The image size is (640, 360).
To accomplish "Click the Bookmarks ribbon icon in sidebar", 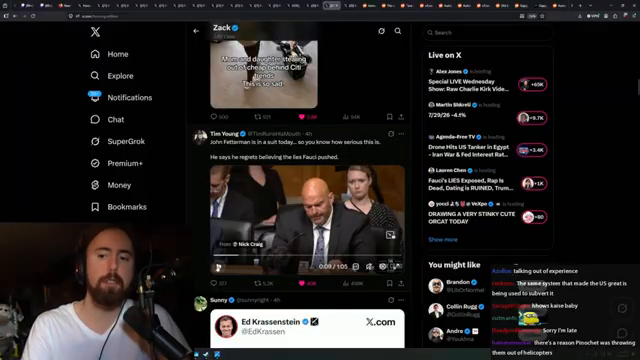I will (95, 207).
